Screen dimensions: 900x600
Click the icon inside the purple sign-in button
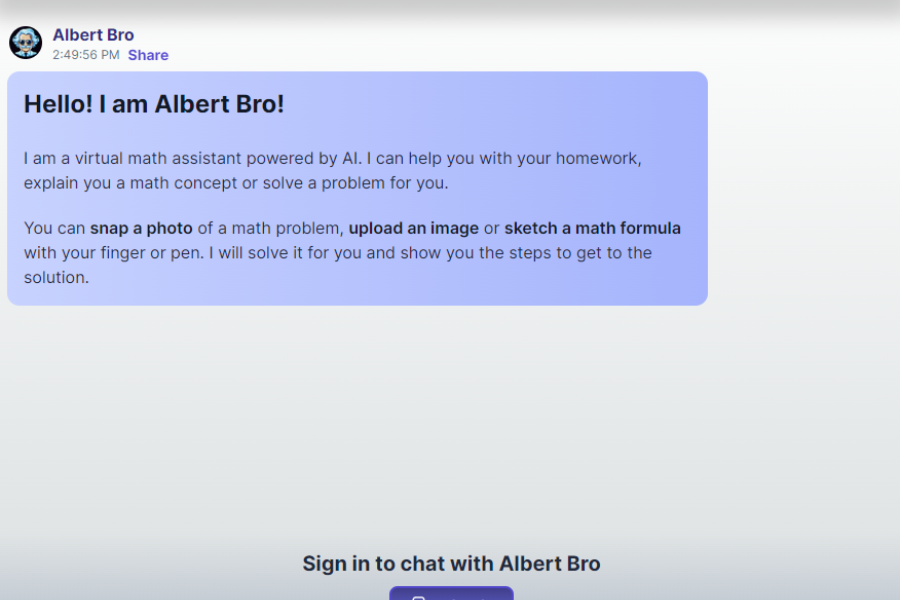(x=417, y=596)
